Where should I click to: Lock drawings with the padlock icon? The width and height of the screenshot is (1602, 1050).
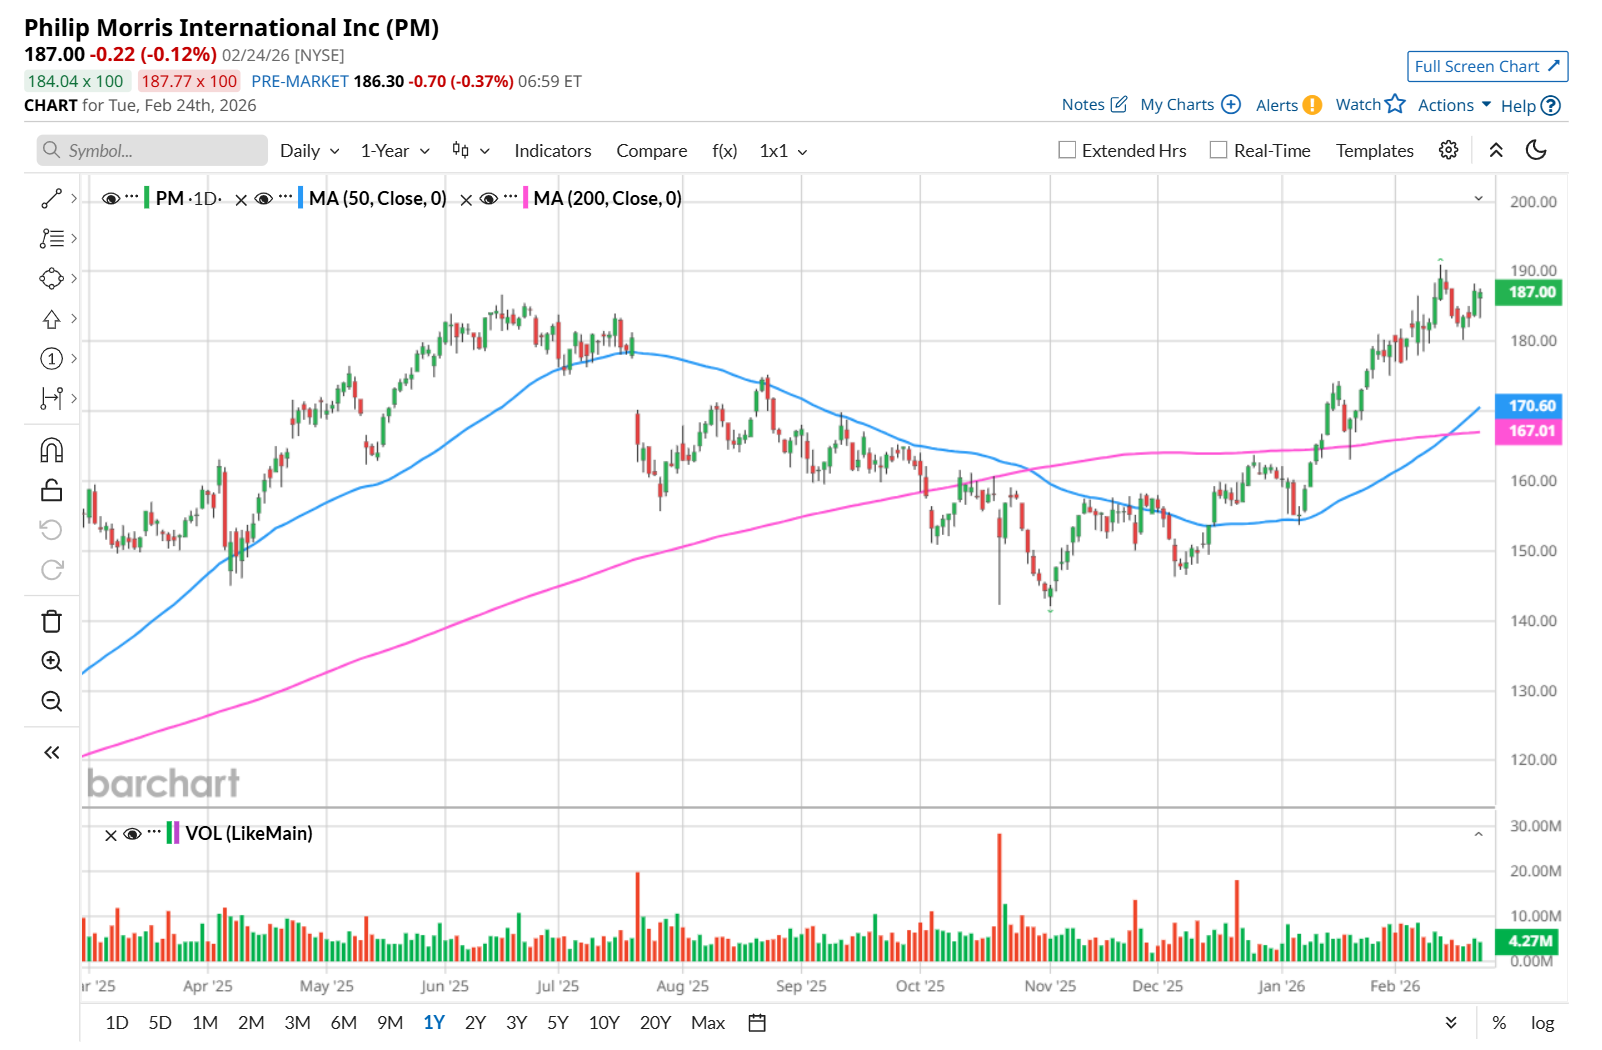click(51, 490)
